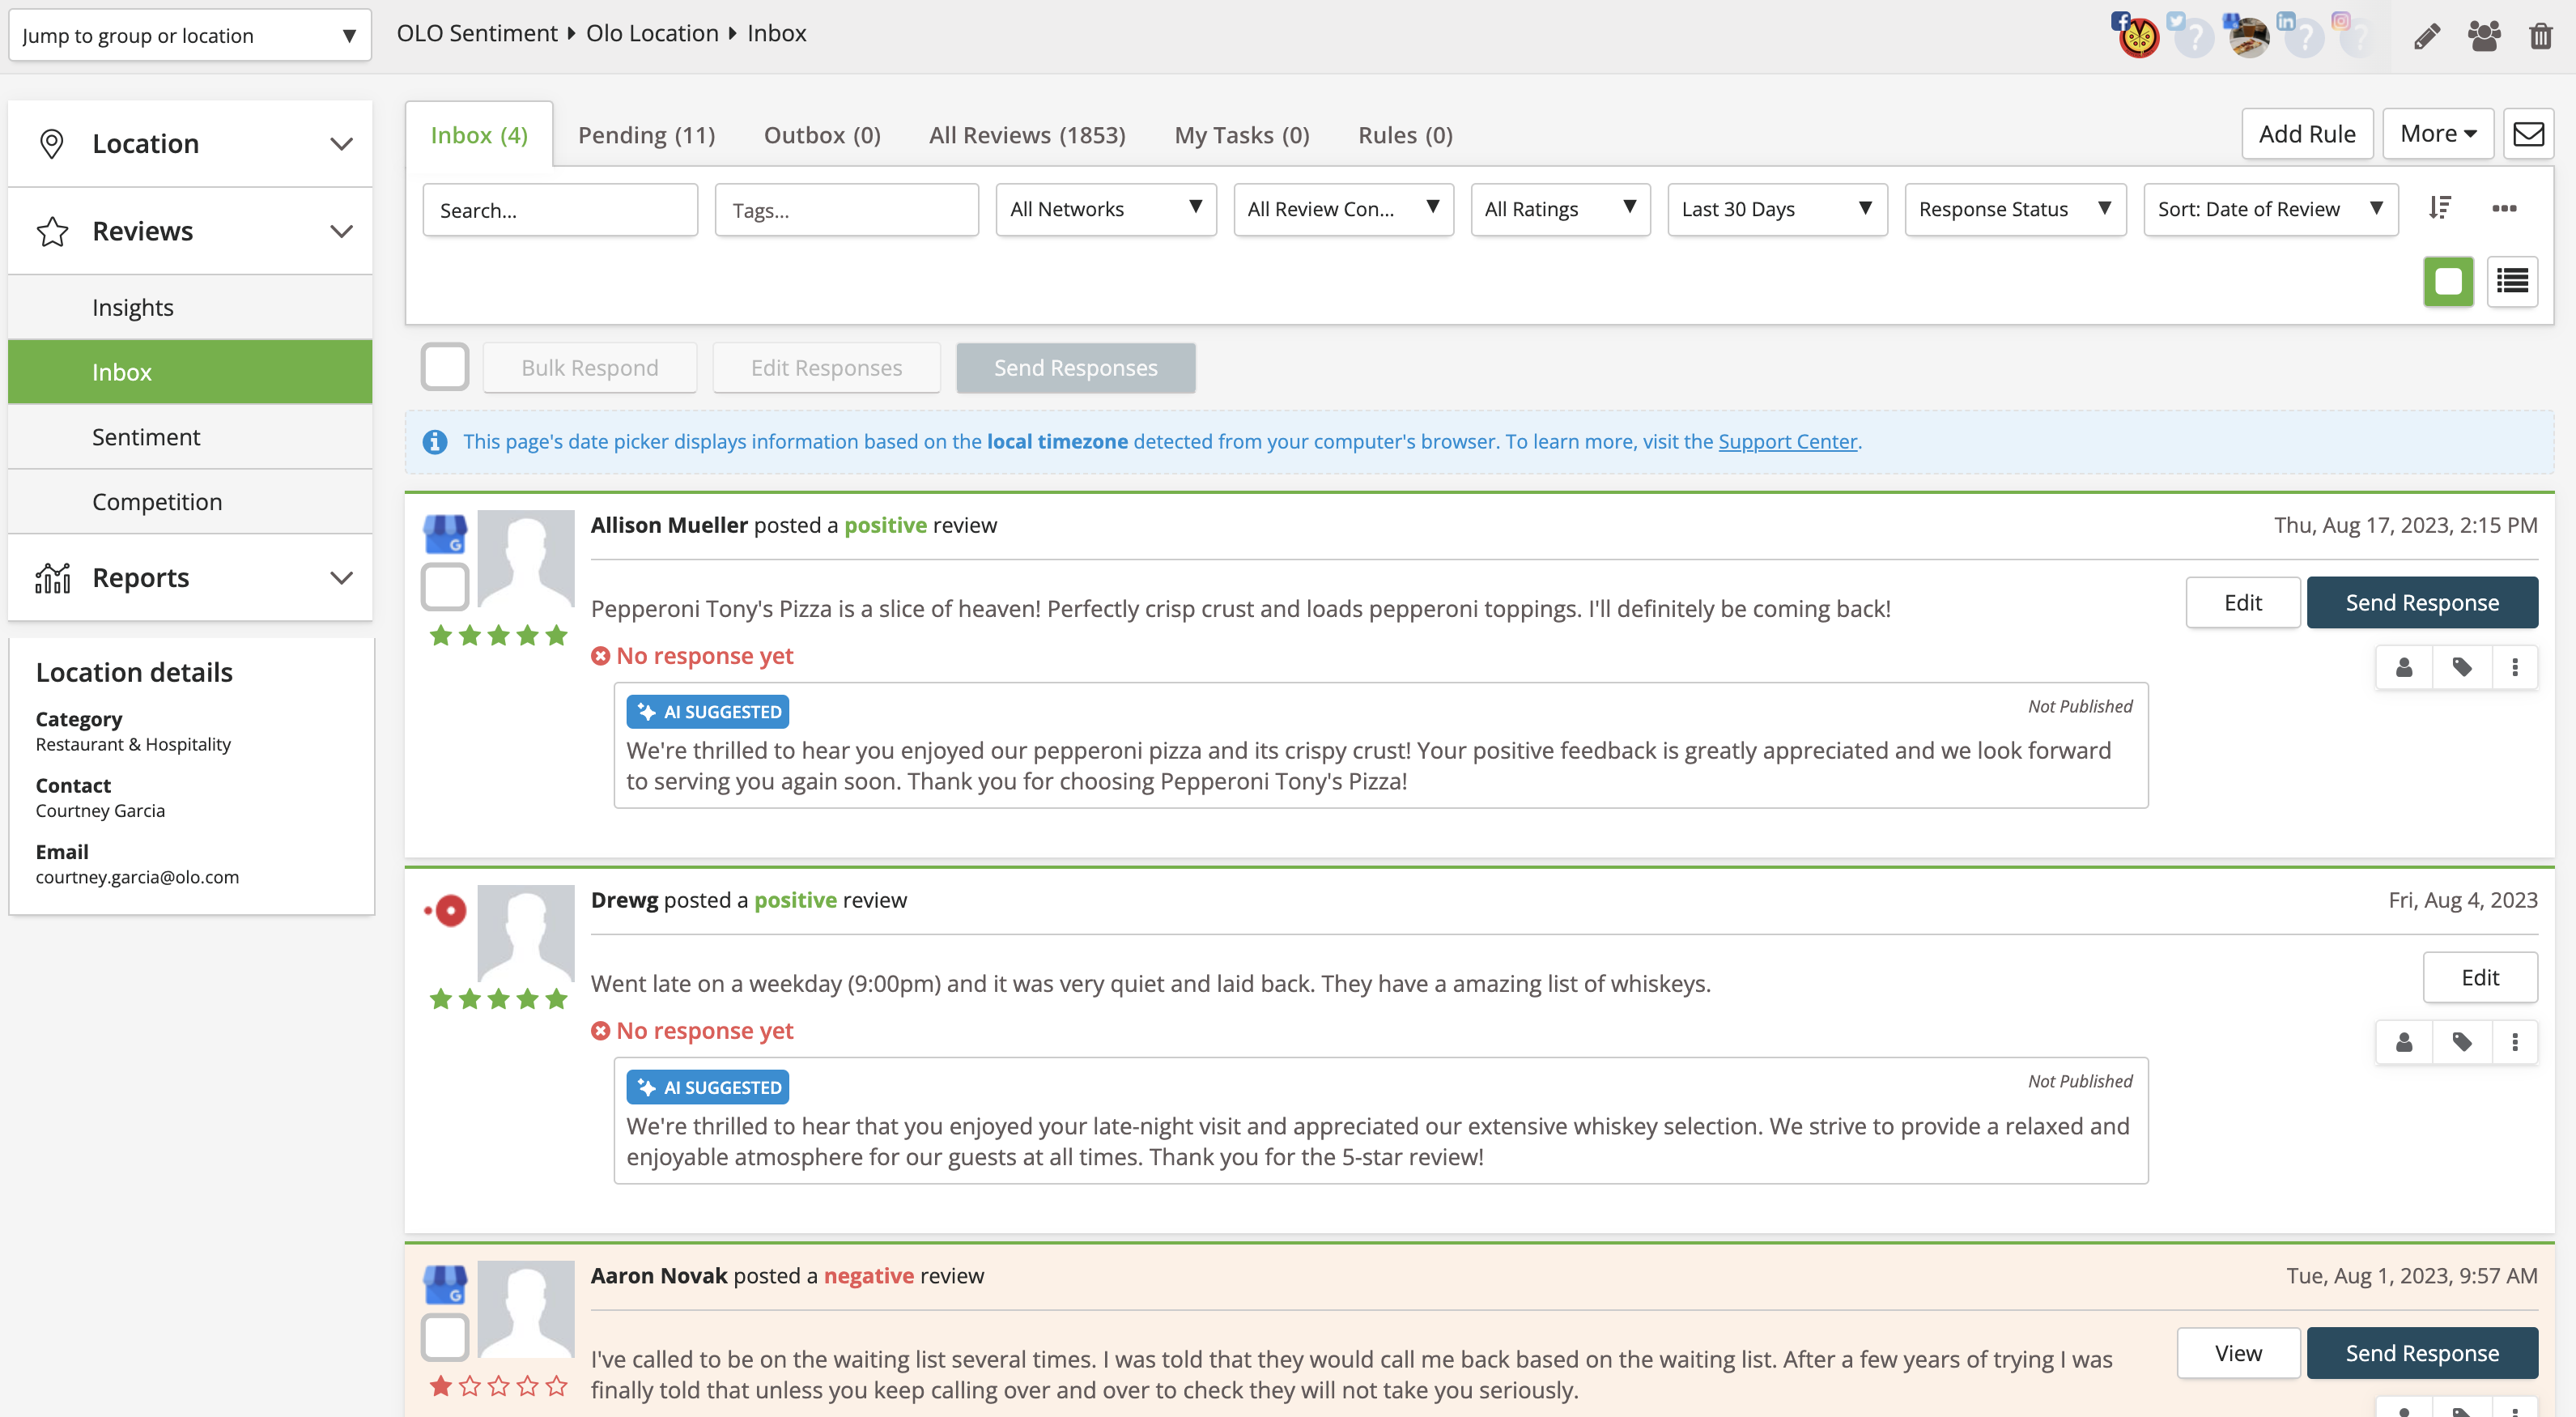The image size is (2576, 1417).
Task: Click View on Aaron Novak review
Action: pyautogui.click(x=2238, y=1353)
